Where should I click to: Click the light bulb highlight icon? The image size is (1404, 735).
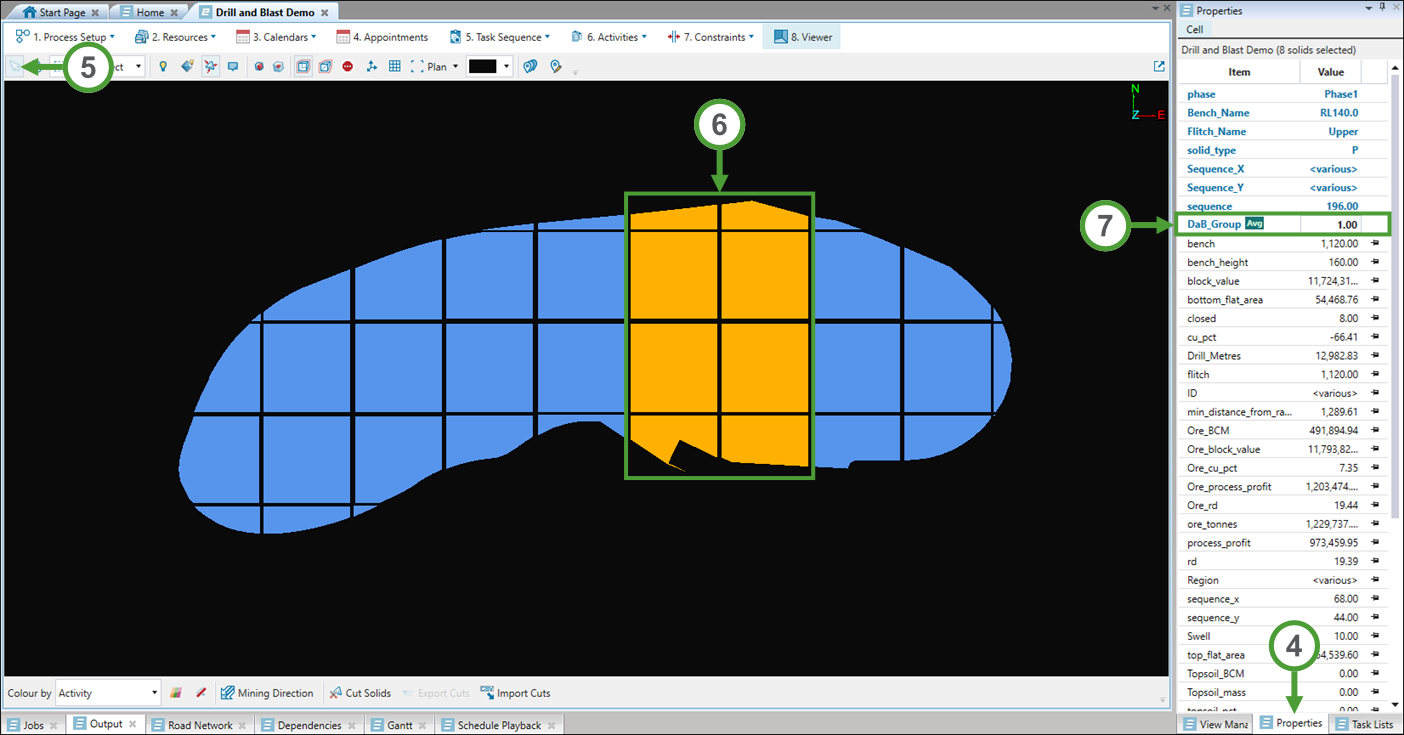[x=163, y=66]
